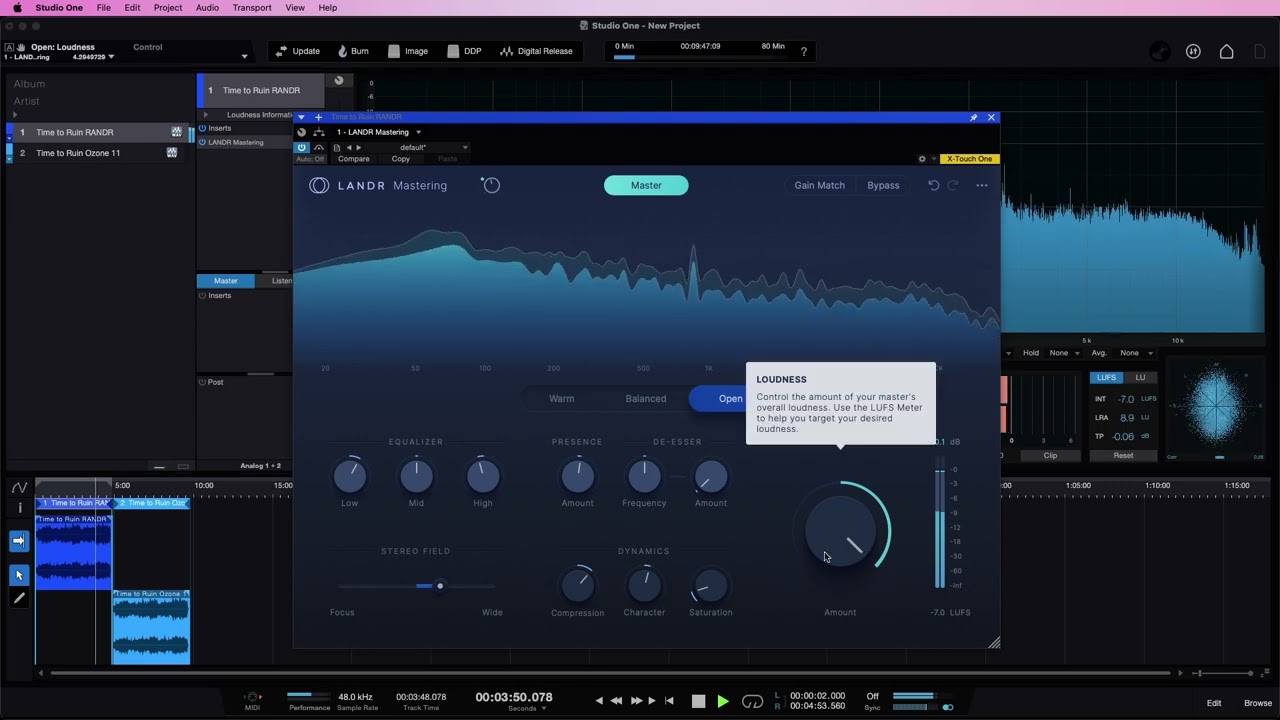1280x720 pixels.
Task: Click the Loudness Amount knob
Action: [x=840, y=531]
